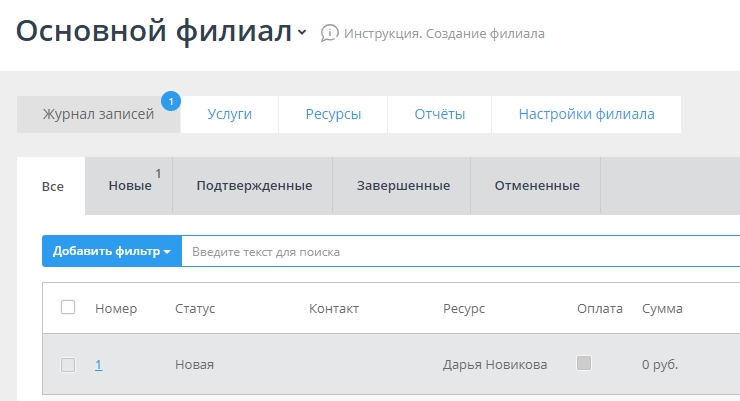This screenshot has height=401, width=740.
Task: Switch to the Услуги tab
Action: pyautogui.click(x=229, y=114)
